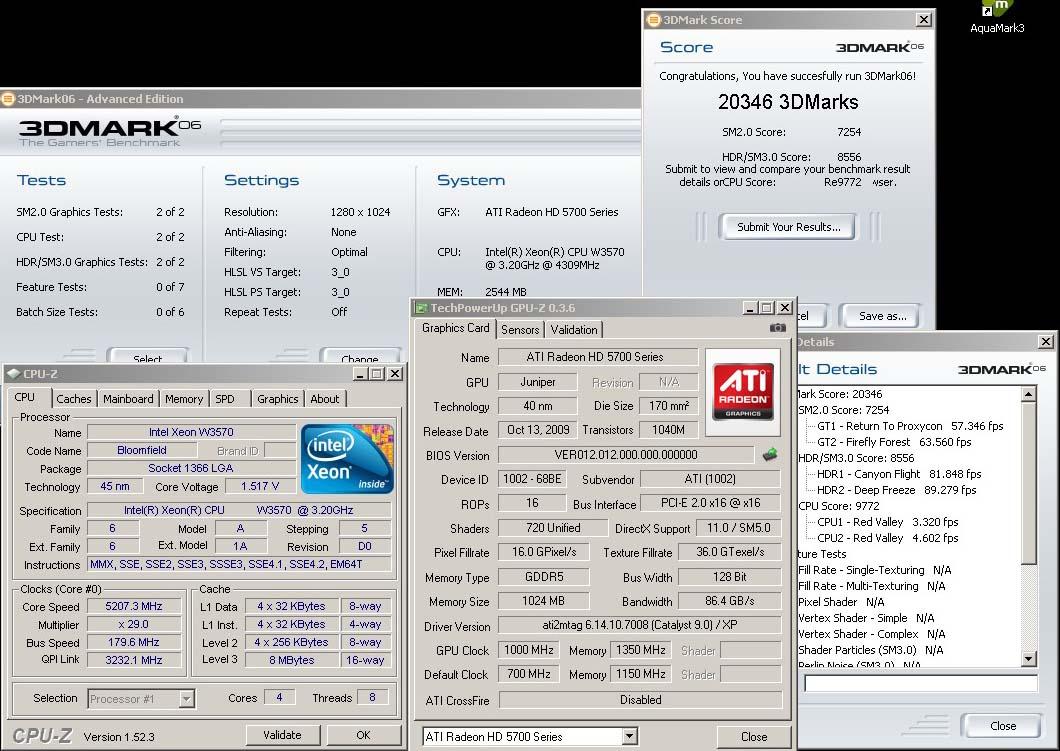
Task: Click the text field in Result Details window
Action: pos(920,683)
